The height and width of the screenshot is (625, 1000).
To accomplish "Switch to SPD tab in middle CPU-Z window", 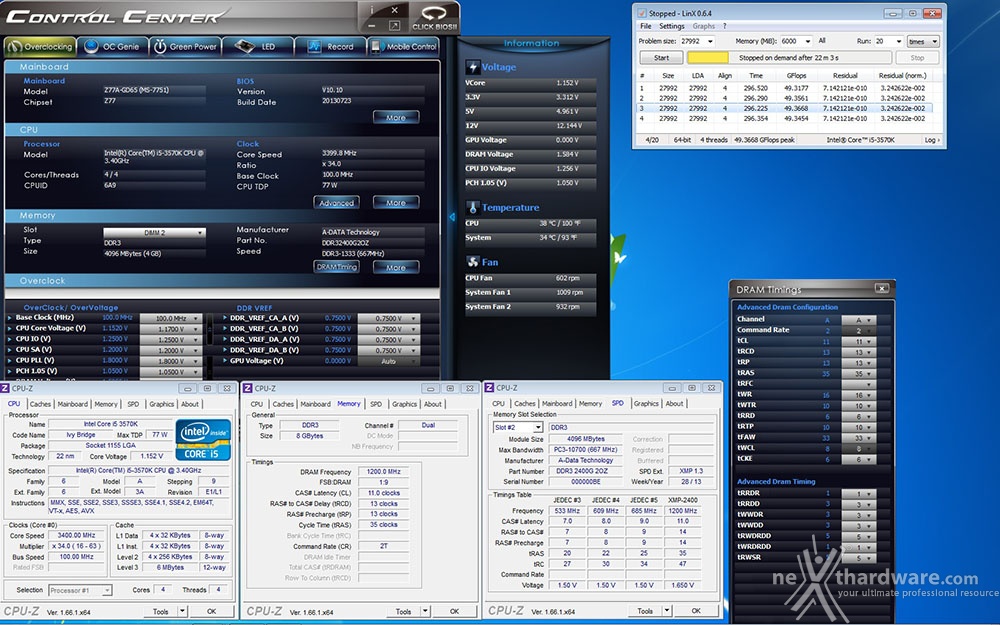I will coord(376,404).
